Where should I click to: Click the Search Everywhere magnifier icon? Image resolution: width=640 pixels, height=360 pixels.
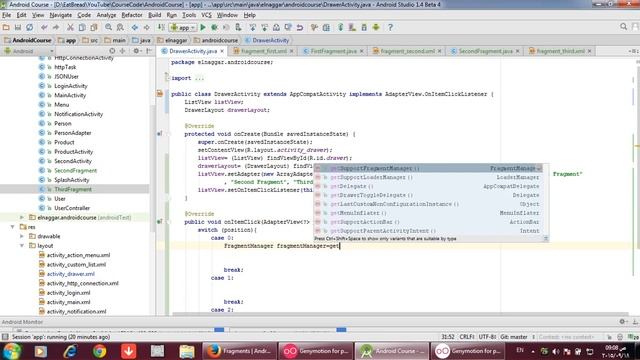623,27
